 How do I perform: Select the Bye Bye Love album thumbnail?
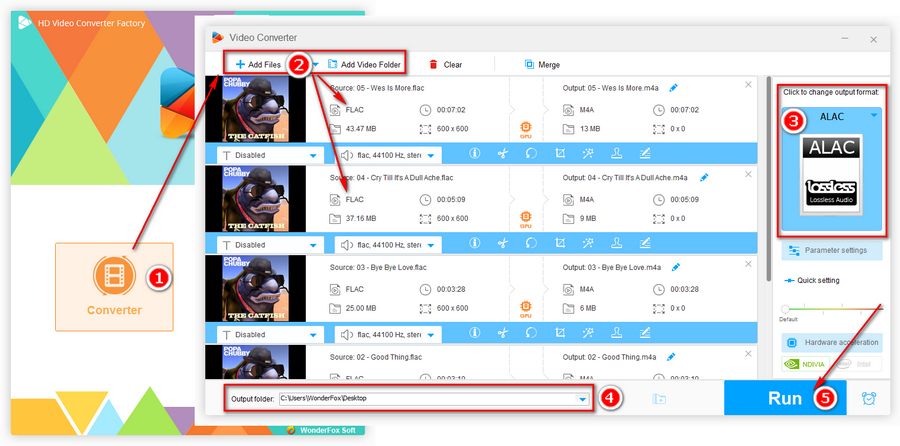point(256,289)
